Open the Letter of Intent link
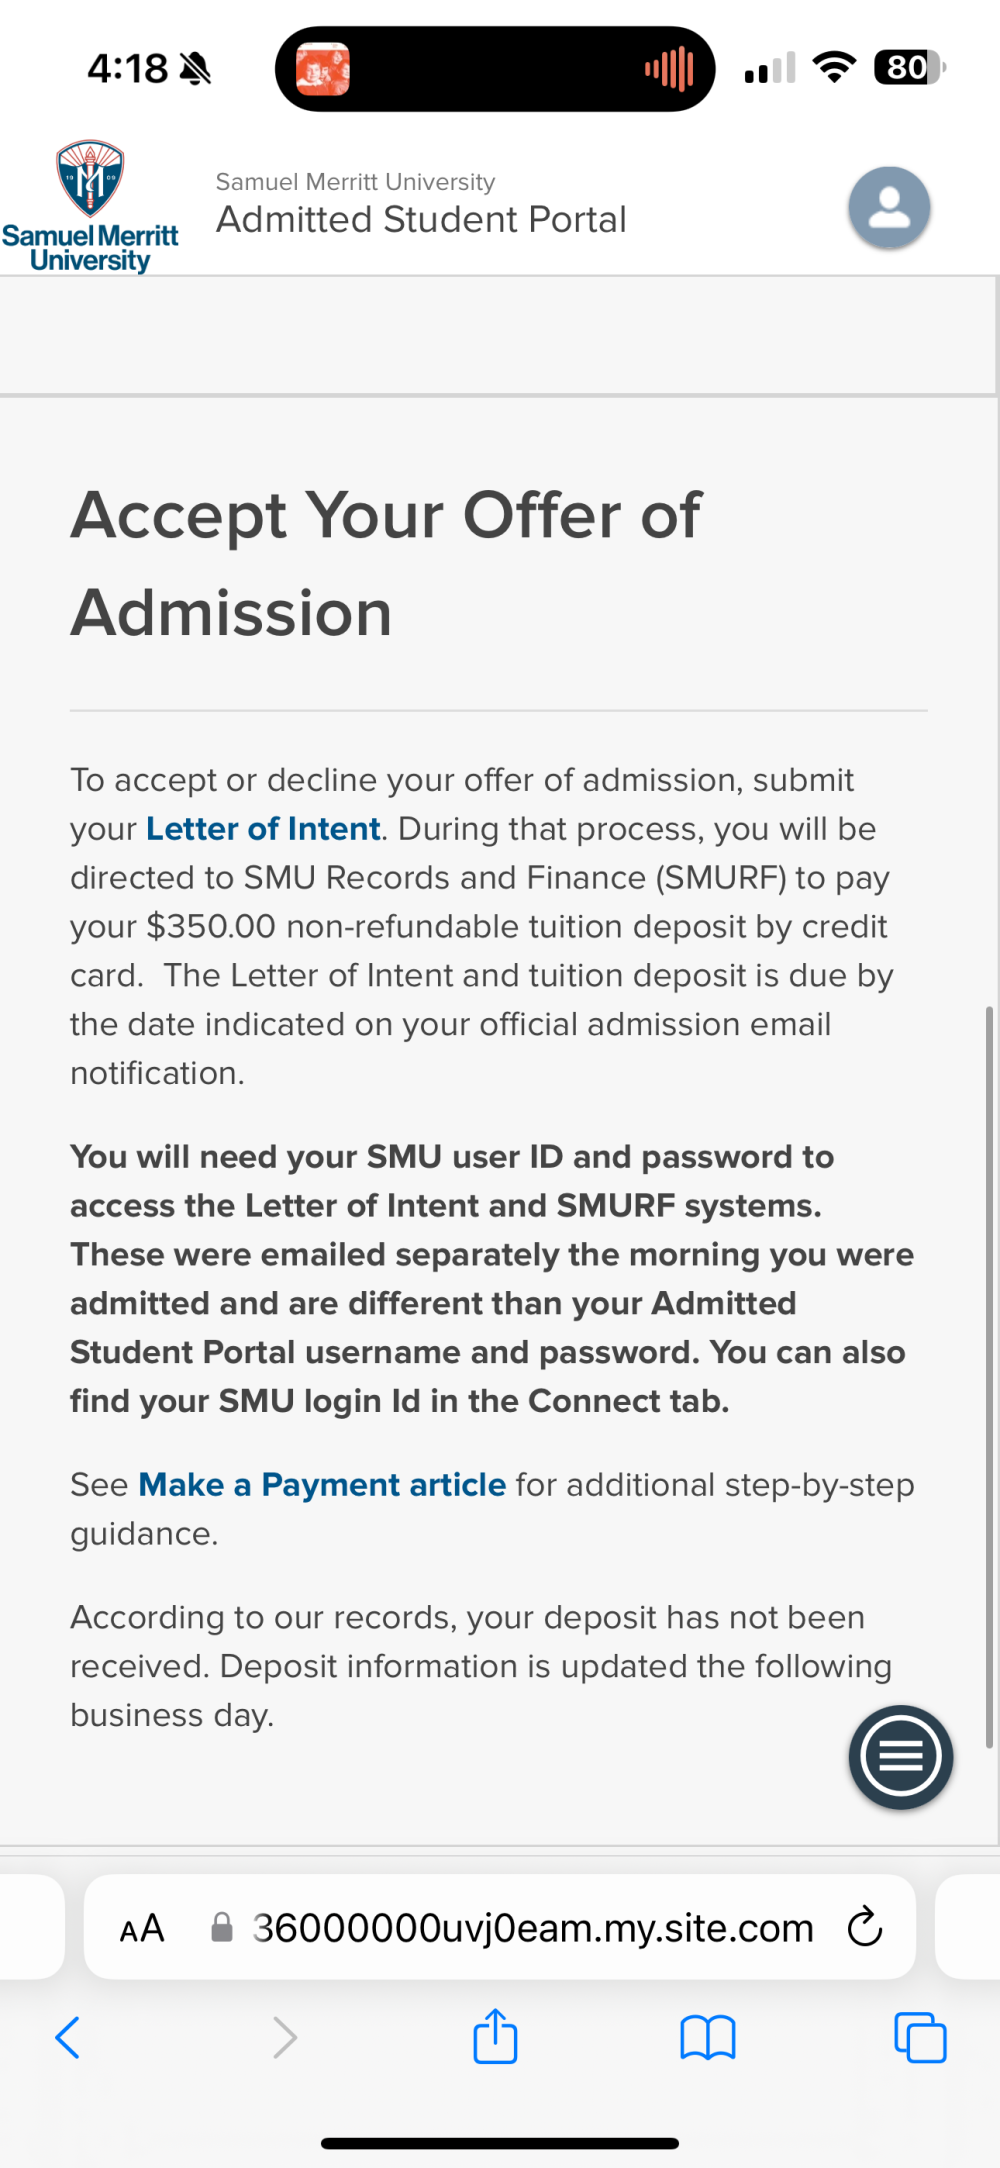The height and width of the screenshot is (2168, 1000). 263,829
